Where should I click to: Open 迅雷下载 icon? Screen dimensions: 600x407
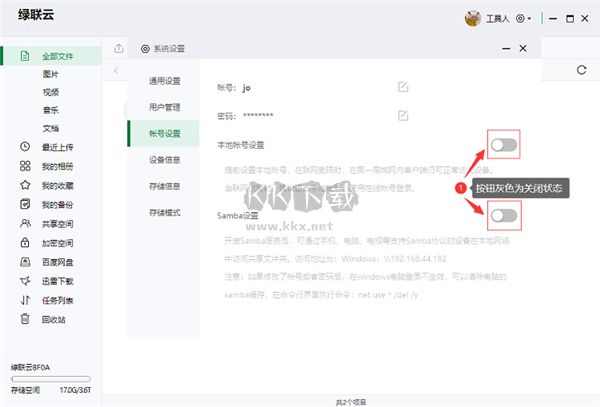pos(25,281)
